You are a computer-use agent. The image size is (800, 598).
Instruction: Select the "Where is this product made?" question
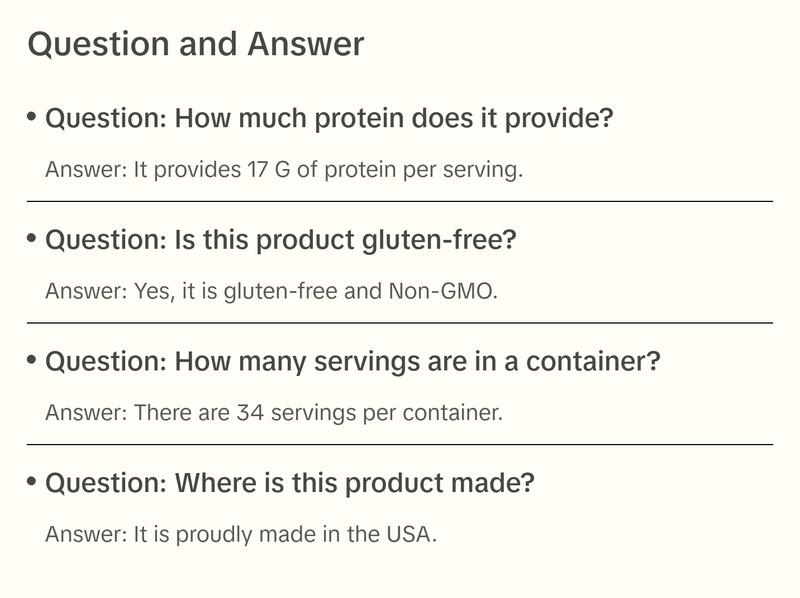(290, 484)
